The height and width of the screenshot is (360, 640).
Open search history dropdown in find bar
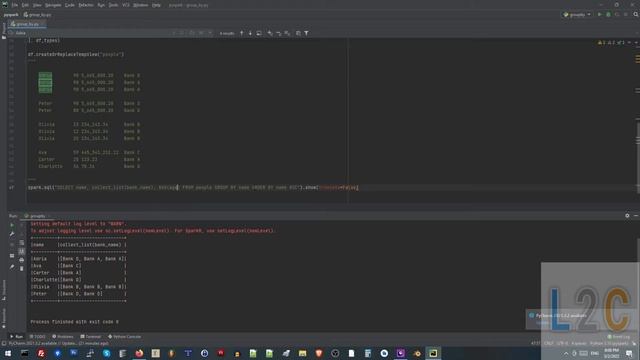tap(11, 33)
